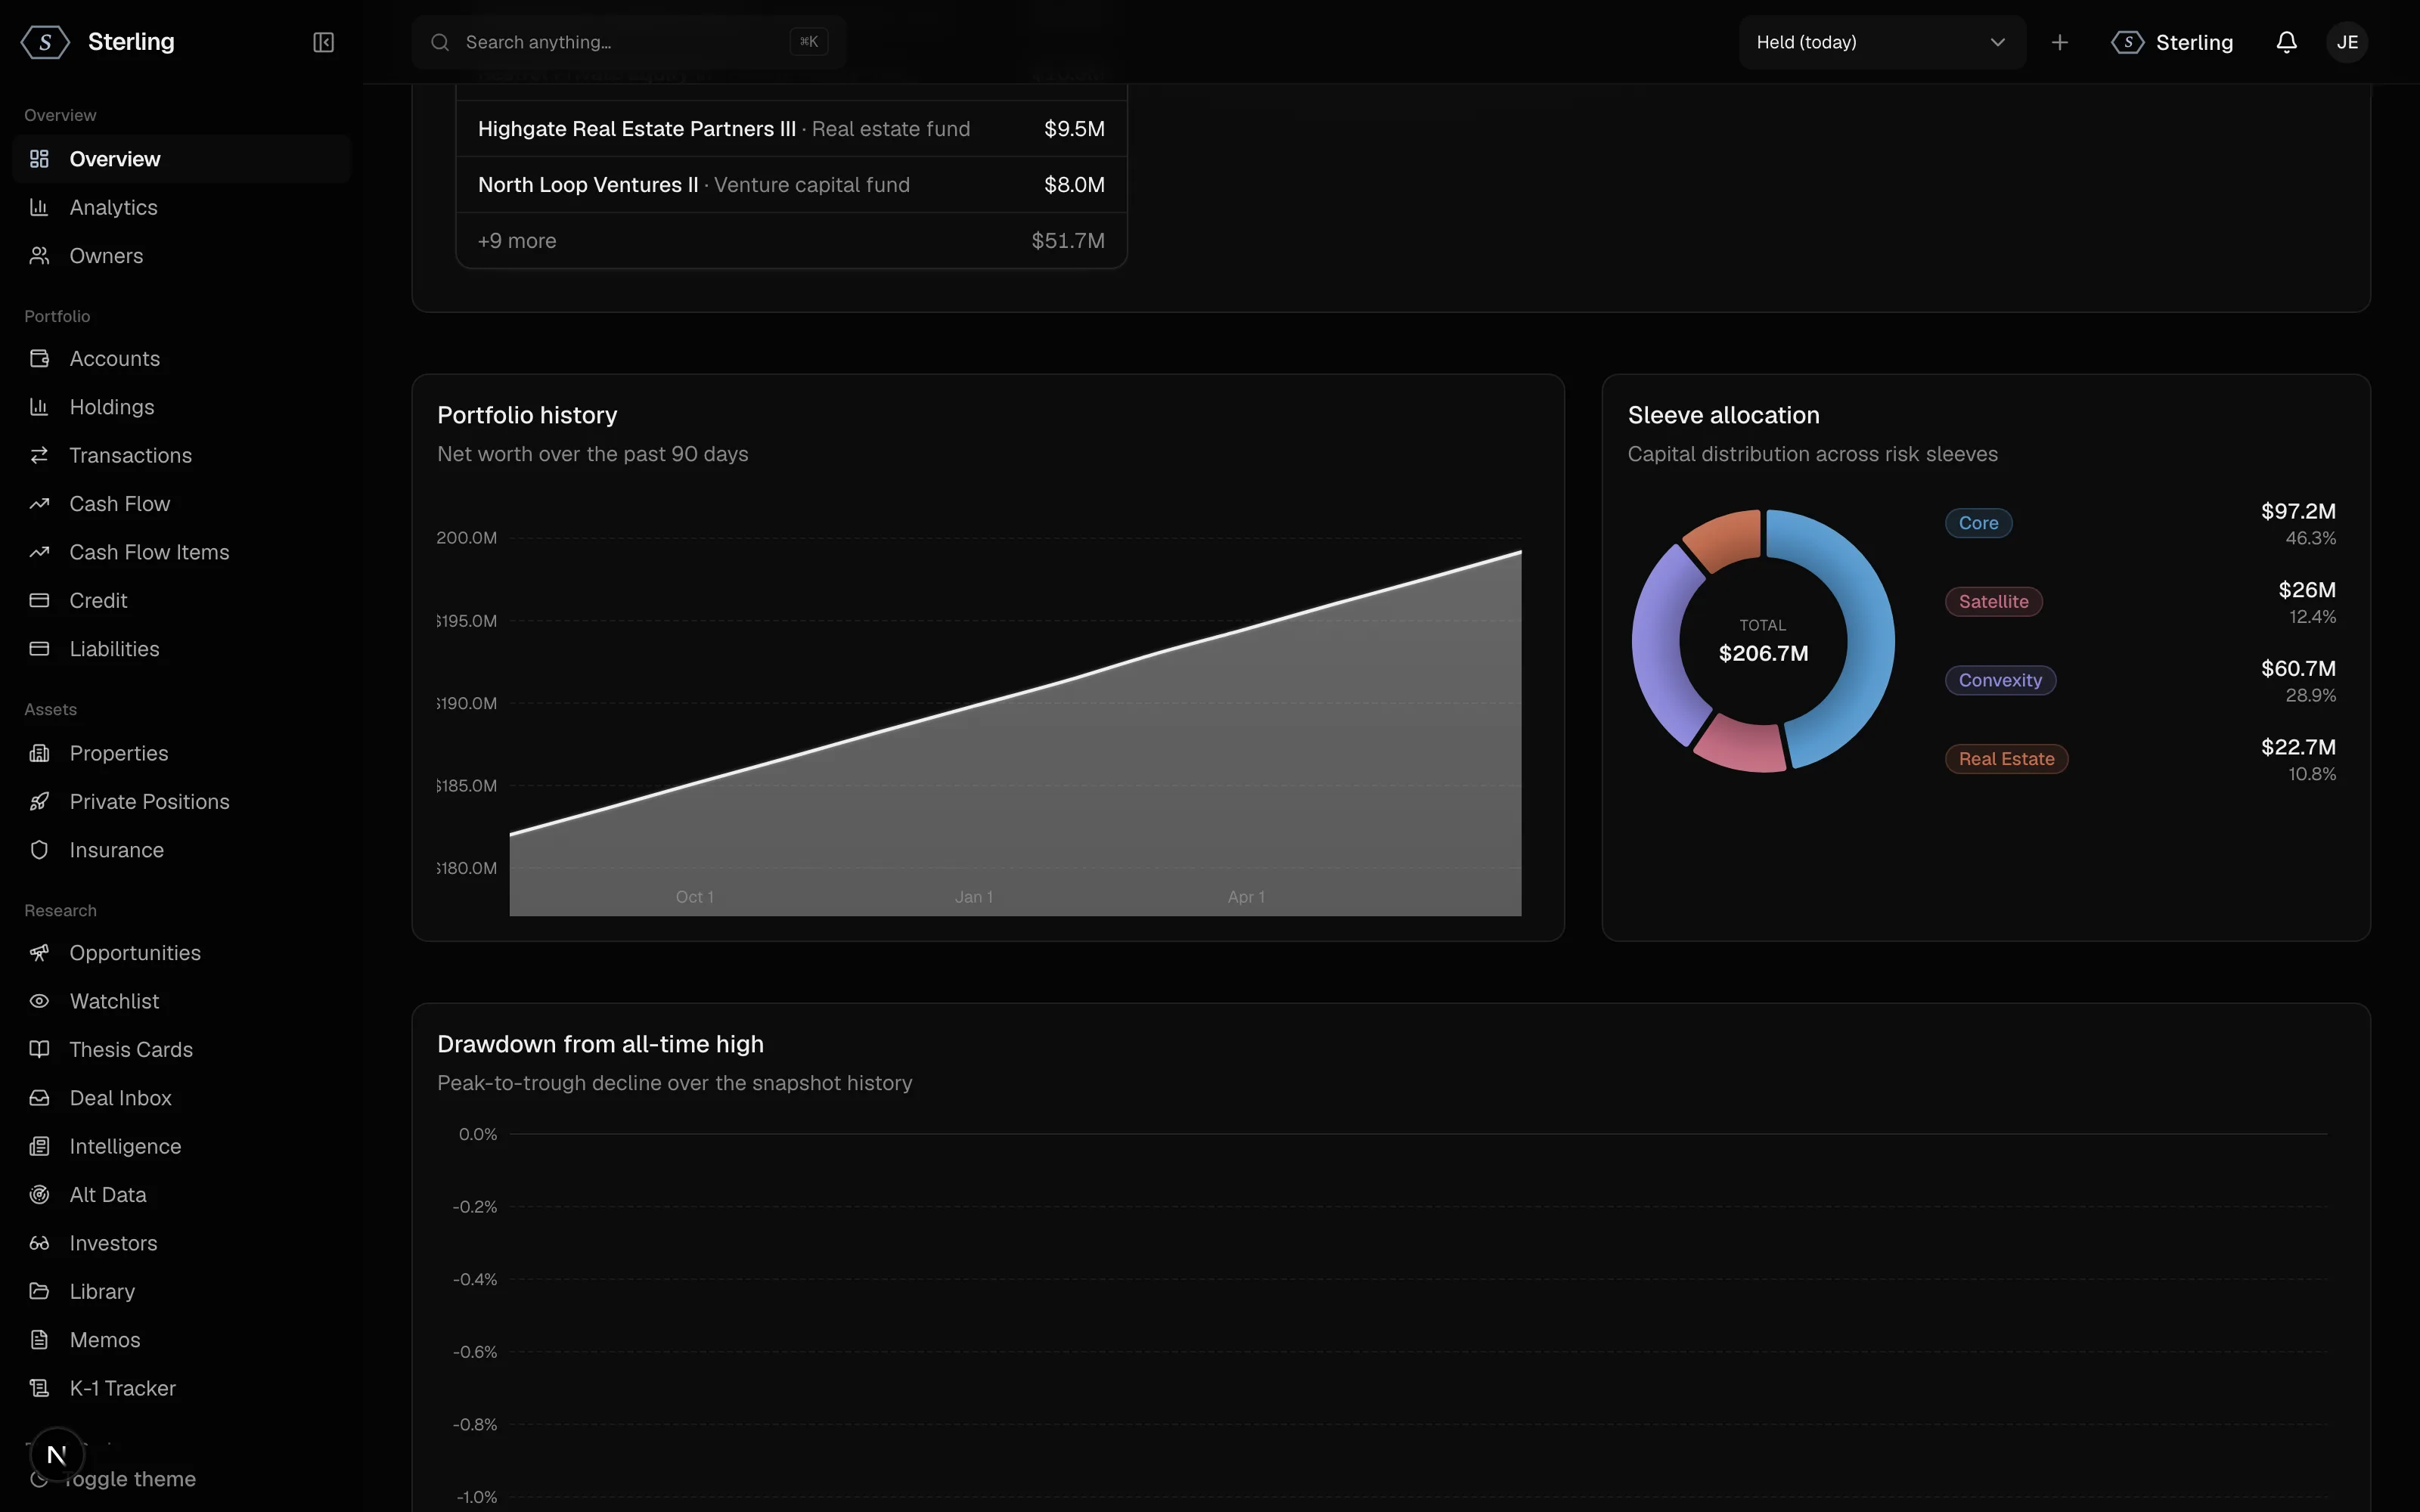This screenshot has width=2420, height=1512.
Task: Select the Core sleeve legend badge
Action: (x=1977, y=523)
